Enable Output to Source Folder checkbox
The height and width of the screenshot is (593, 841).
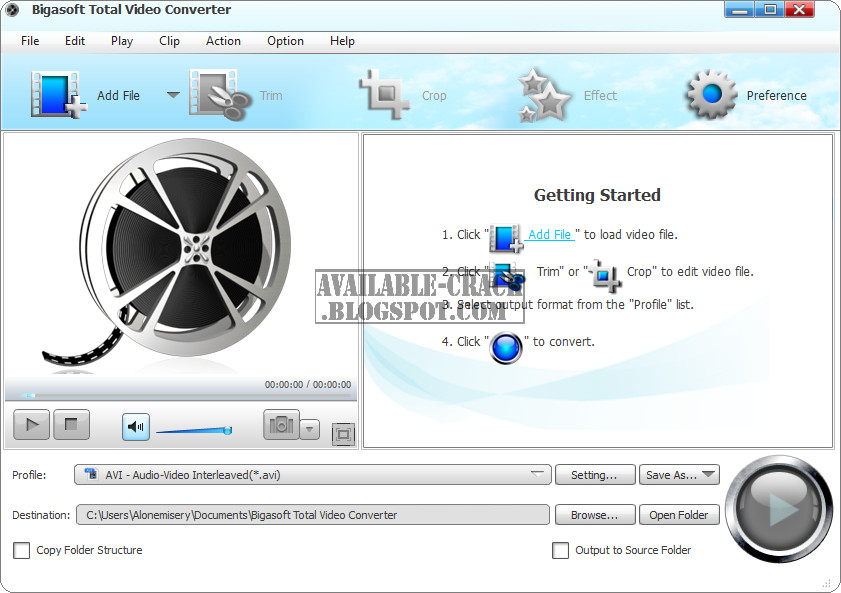560,550
